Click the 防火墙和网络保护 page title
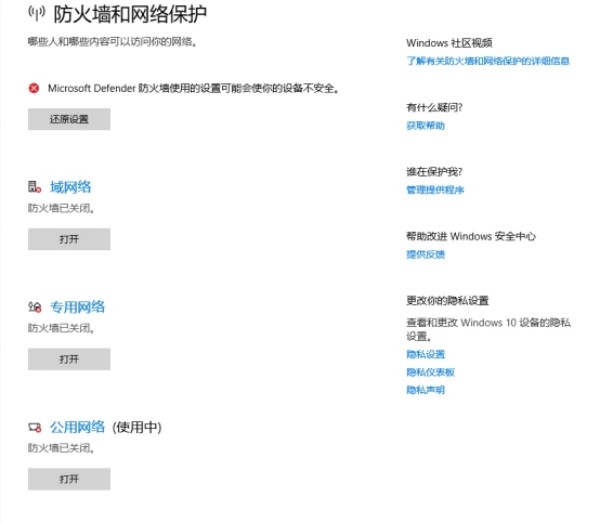The height and width of the screenshot is (523, 600). (x=131, y=15)
